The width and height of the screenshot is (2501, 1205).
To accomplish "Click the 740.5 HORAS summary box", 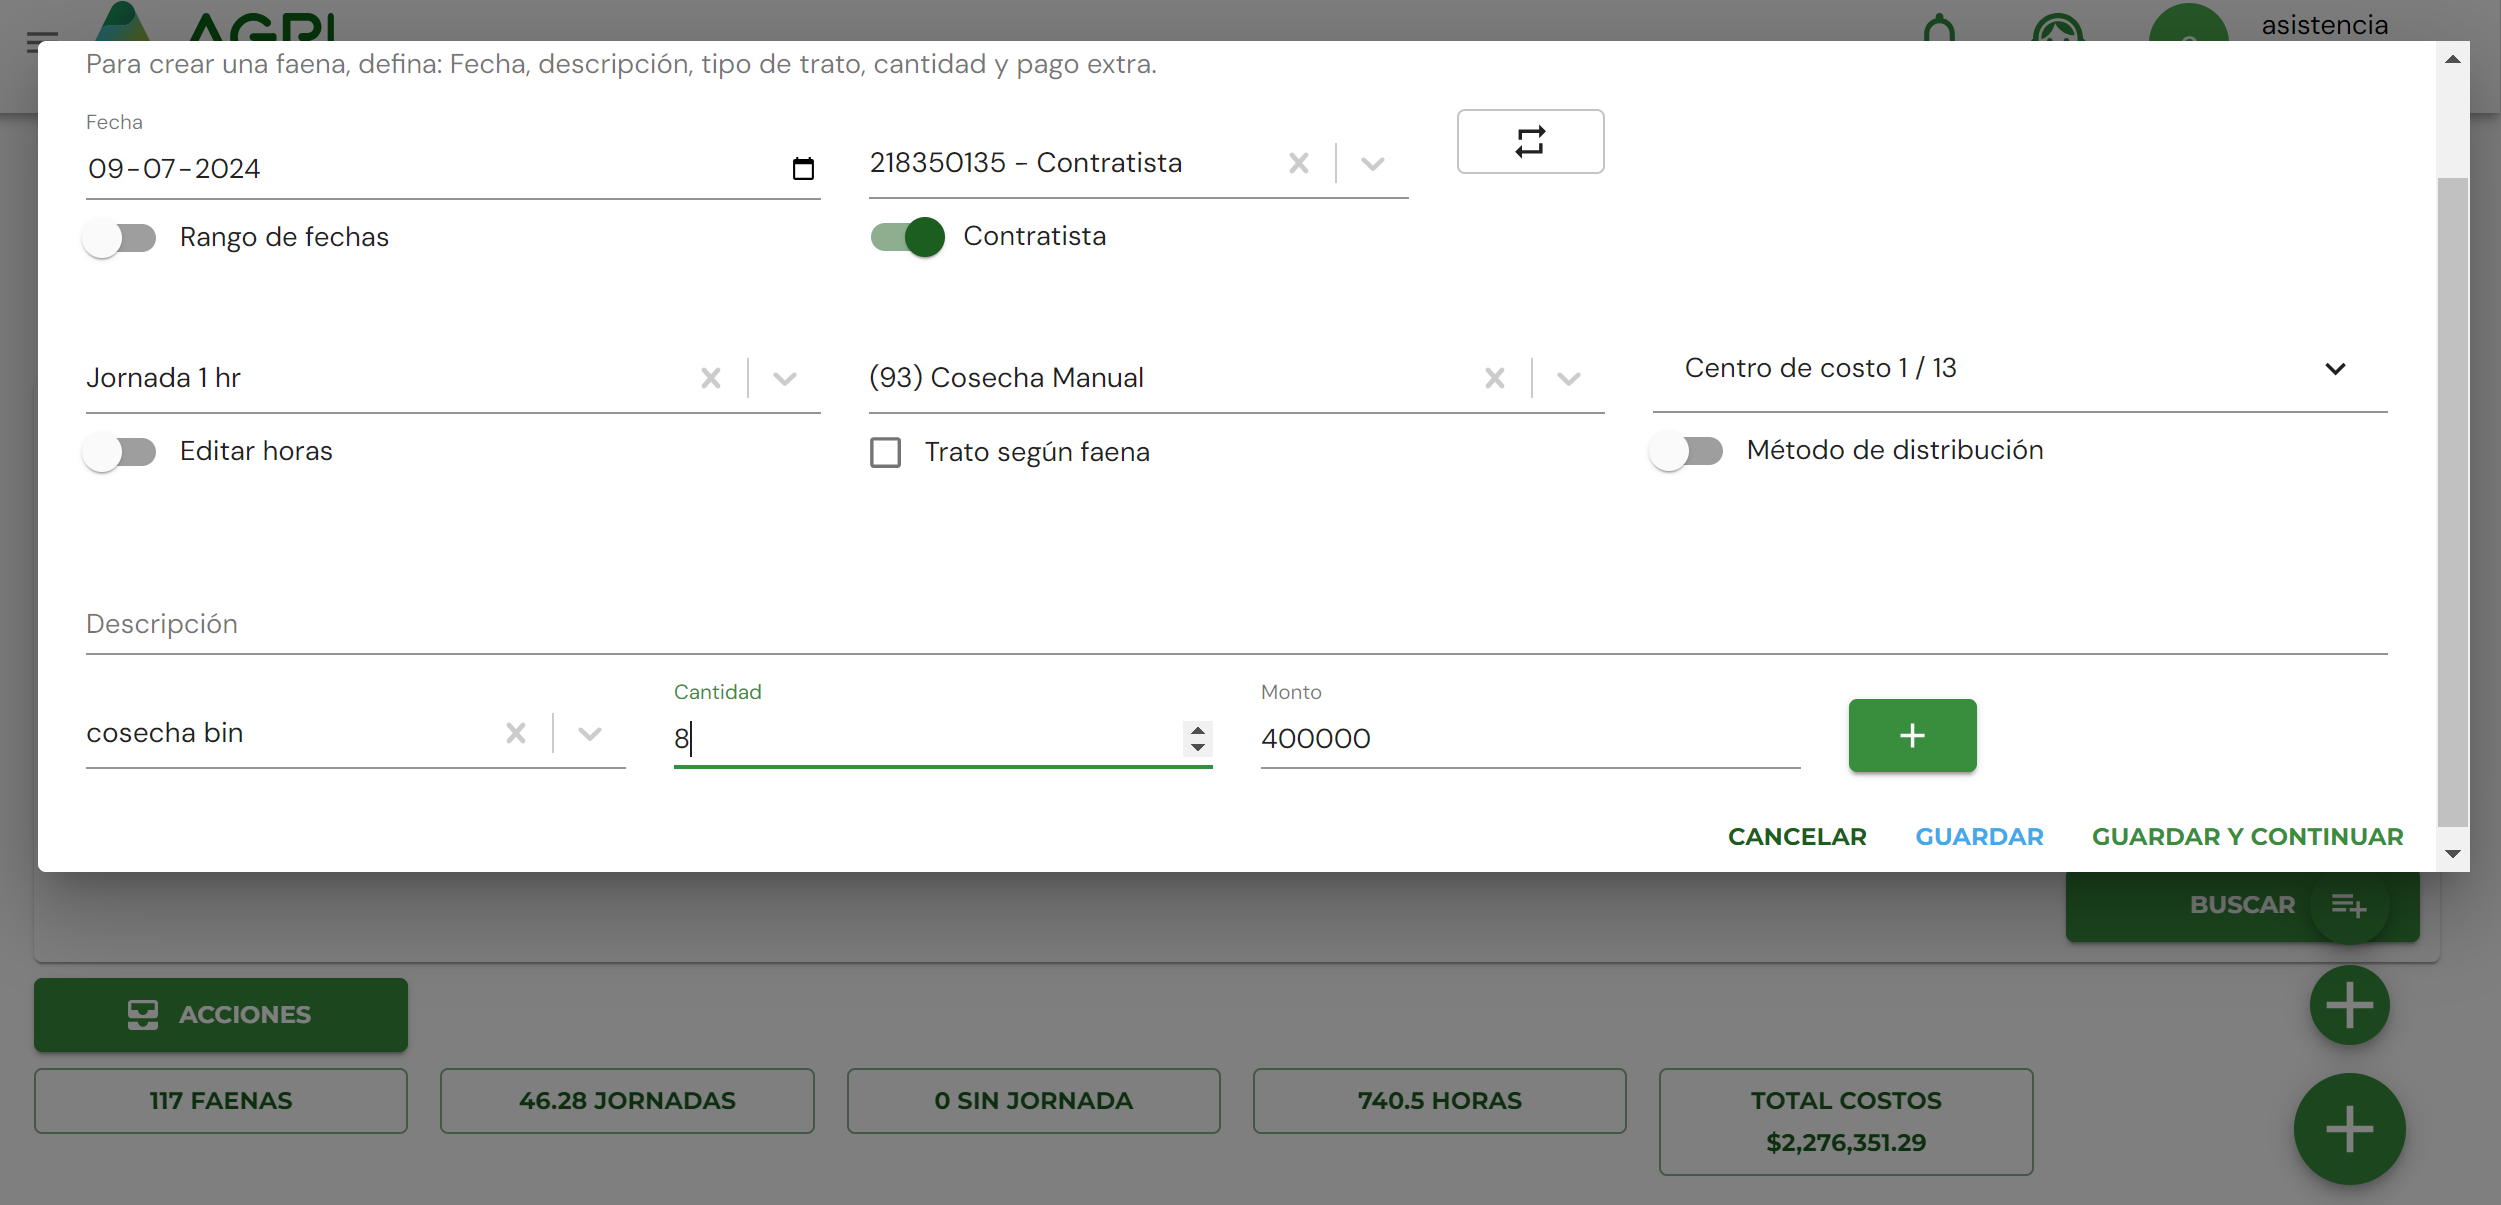I will click(x=1439, y=1100).
